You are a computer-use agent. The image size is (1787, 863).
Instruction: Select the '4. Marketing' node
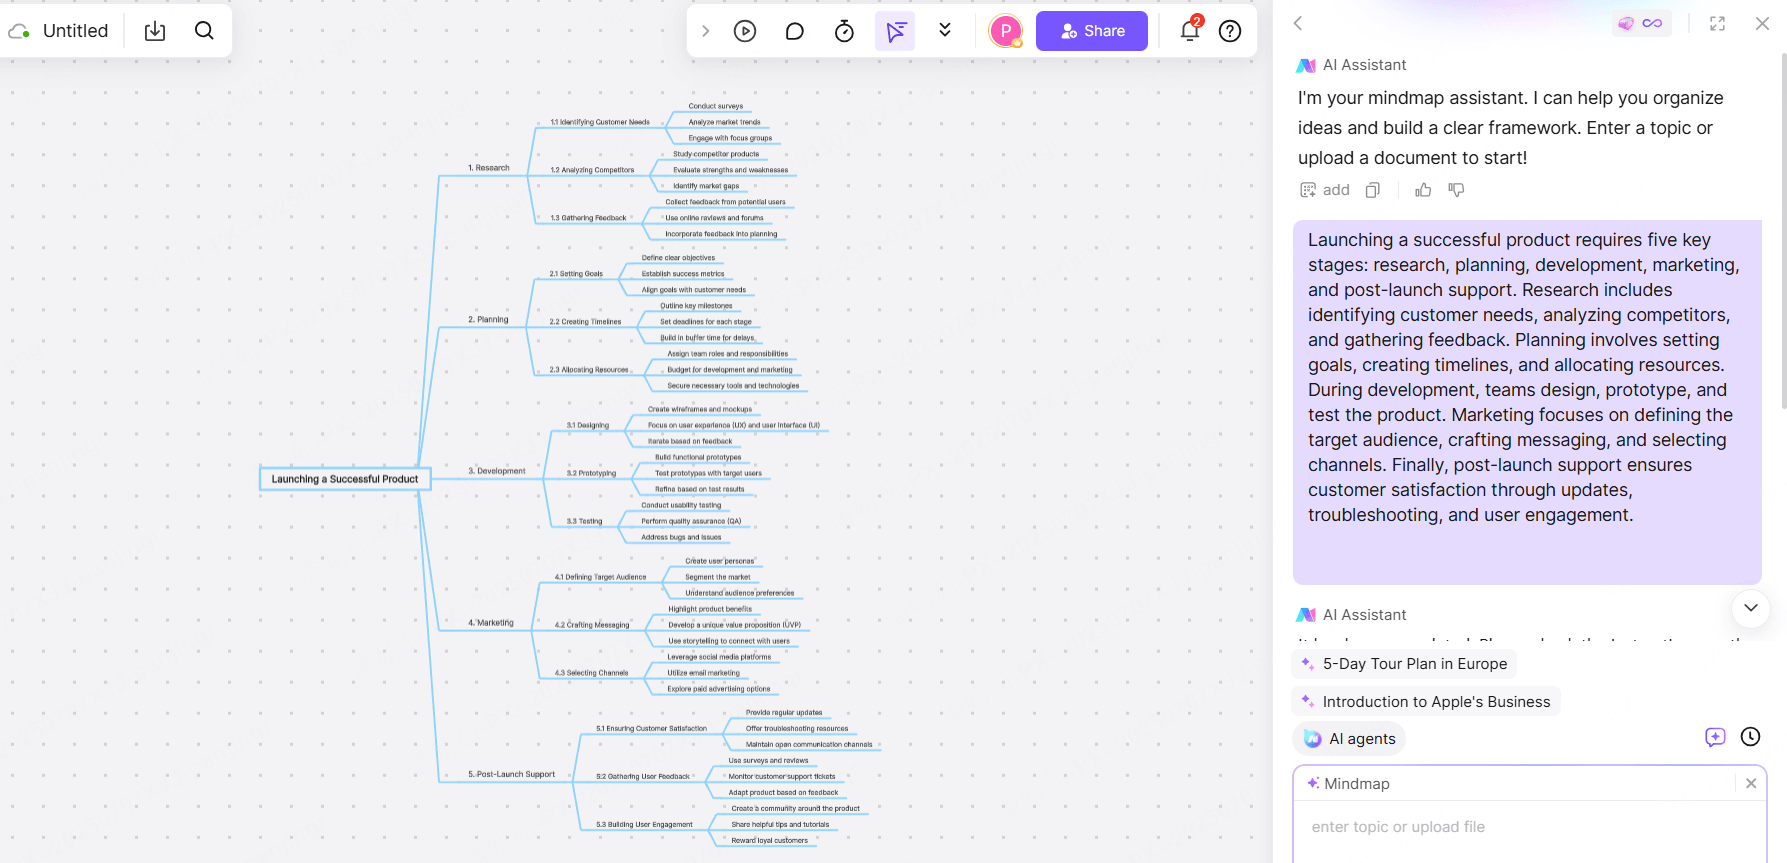(x=491, y=623)
